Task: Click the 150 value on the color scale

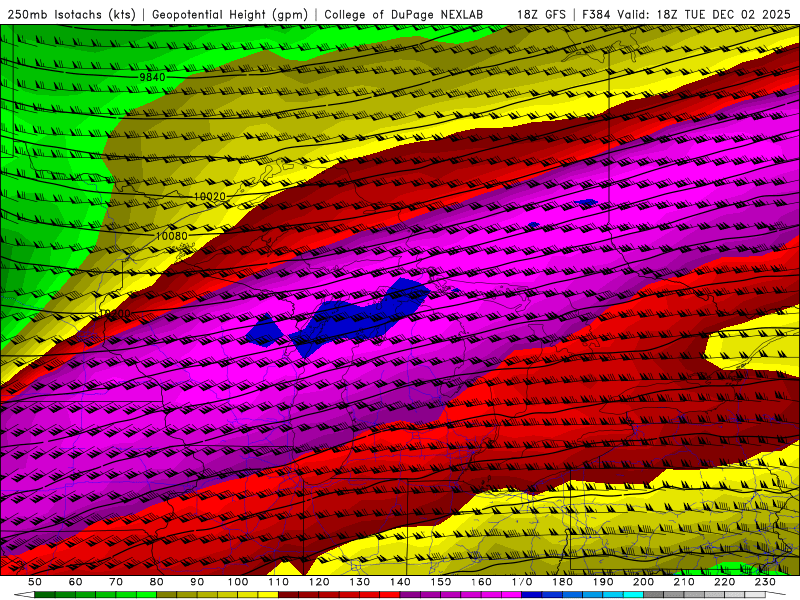Action: pos(441,582)
